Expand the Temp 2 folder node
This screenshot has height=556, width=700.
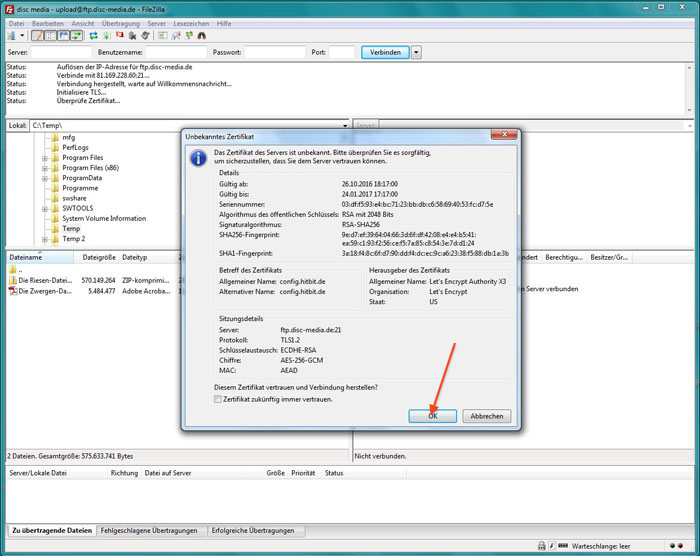coord(44,239)
